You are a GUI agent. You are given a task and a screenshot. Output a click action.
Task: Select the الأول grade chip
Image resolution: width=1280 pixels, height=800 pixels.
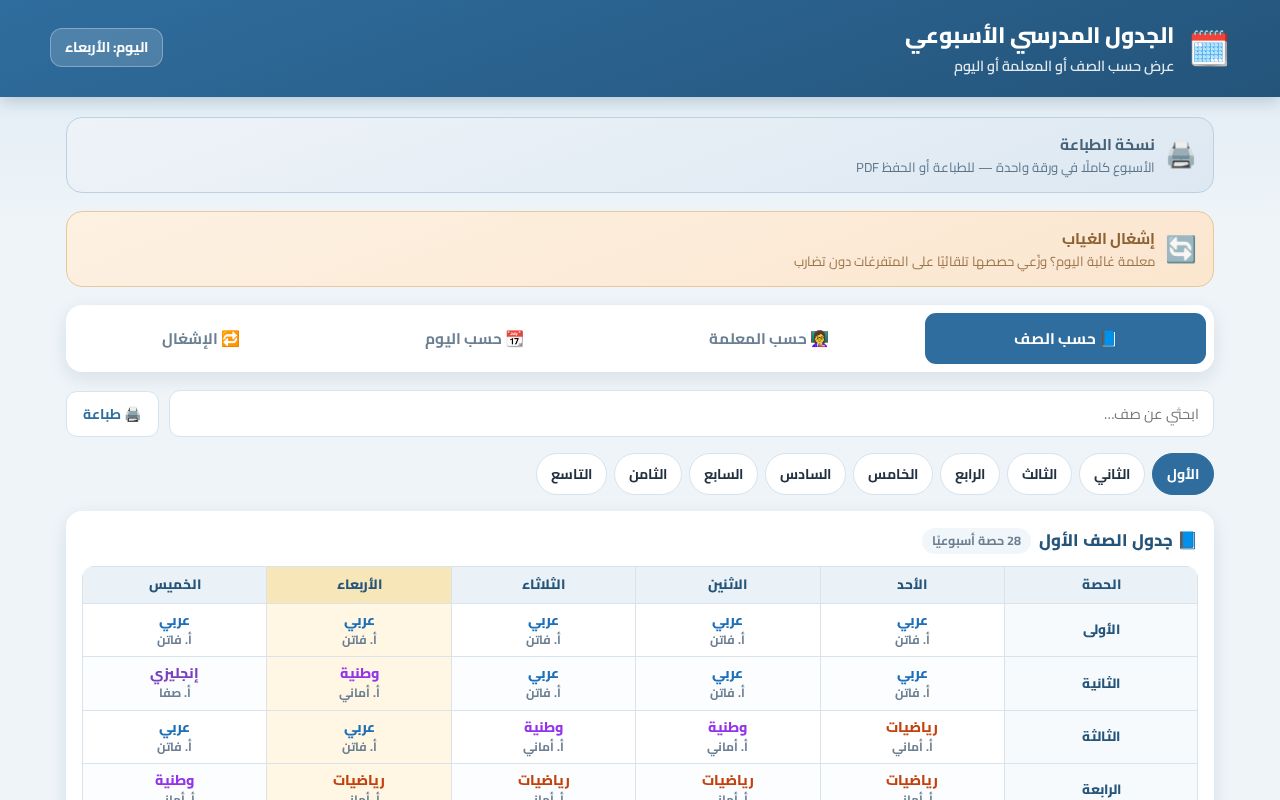pyautogui.click(x=1183, y=474)
